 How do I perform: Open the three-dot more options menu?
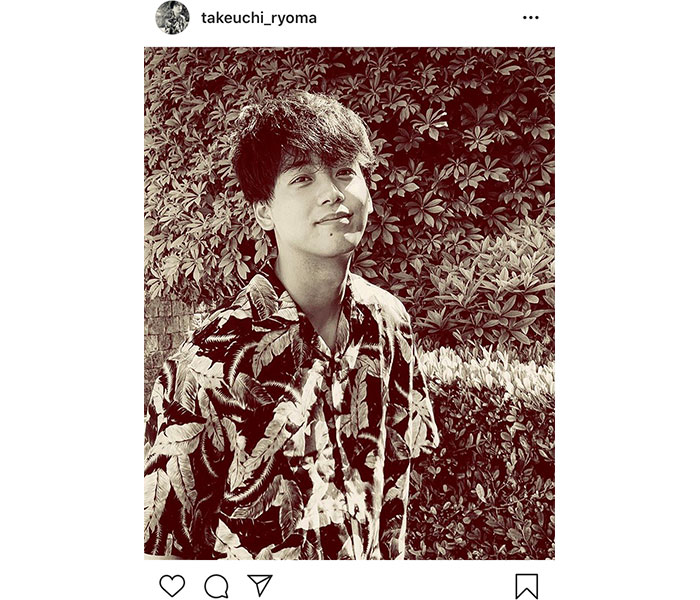pyautogui.click(x=530, y=18)
